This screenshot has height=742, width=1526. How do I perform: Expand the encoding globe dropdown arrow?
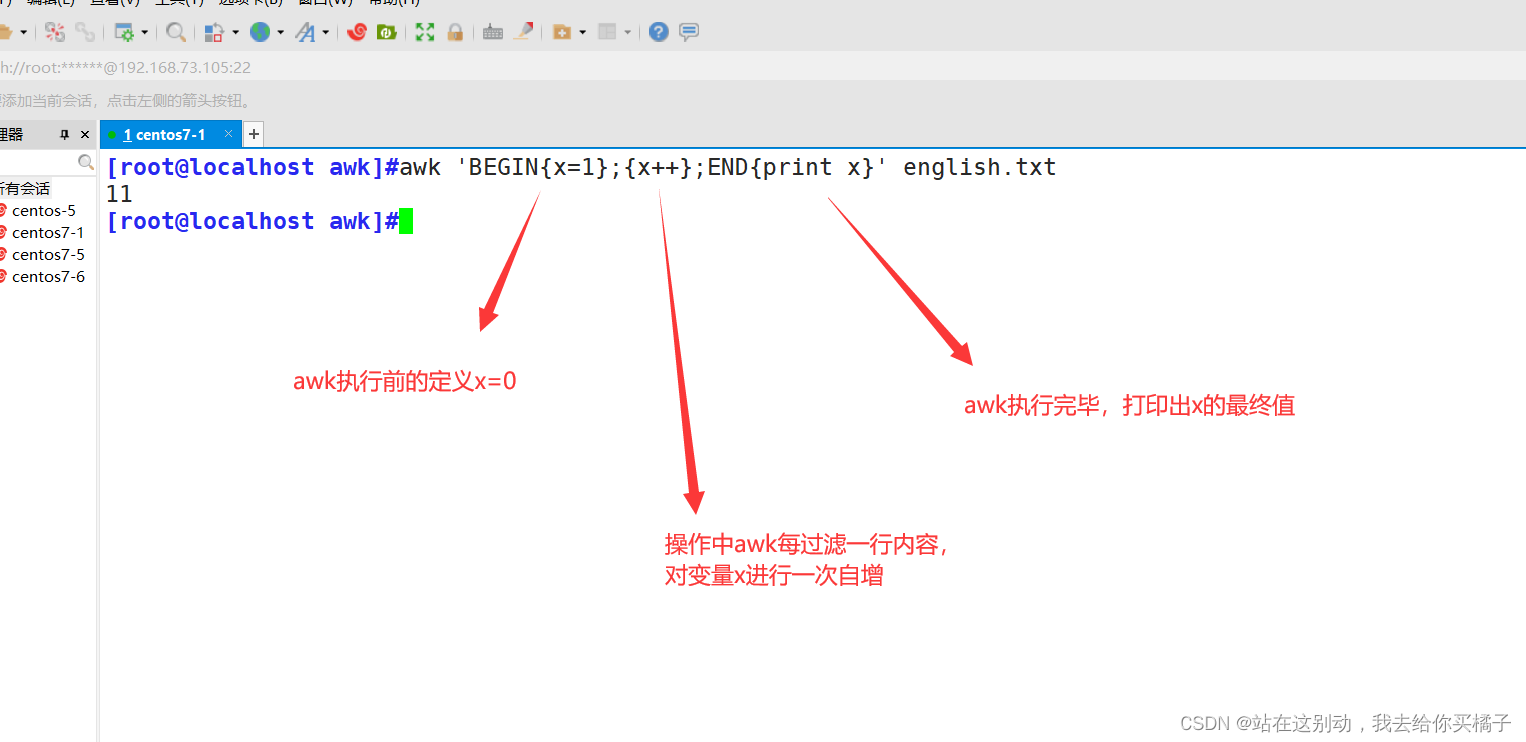click(x=281, y=32)
